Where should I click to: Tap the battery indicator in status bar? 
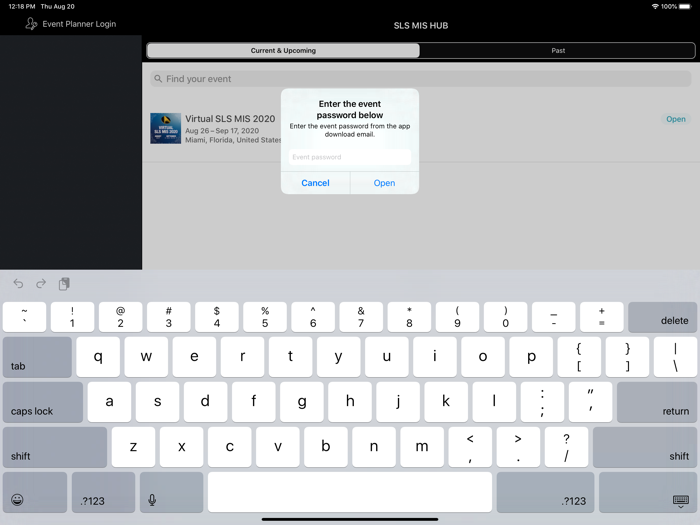pos(685,7)
